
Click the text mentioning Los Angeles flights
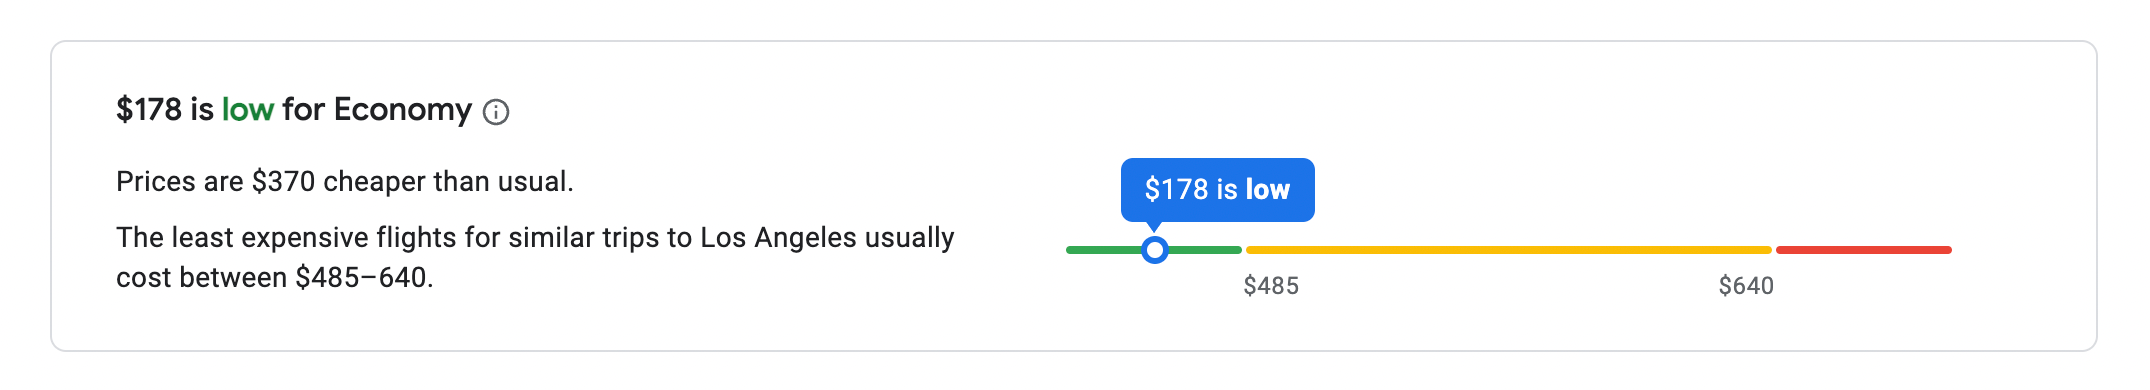click(x=535, y=238)
